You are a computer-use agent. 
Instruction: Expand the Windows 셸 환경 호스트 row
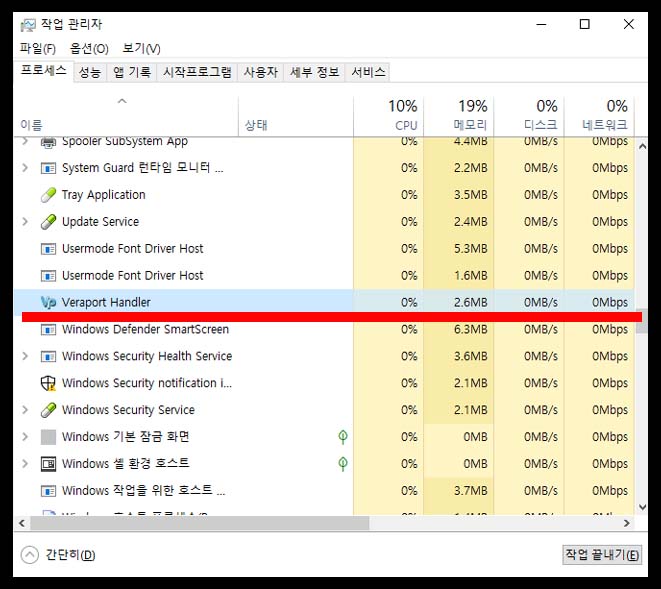[x=25, y=464]
